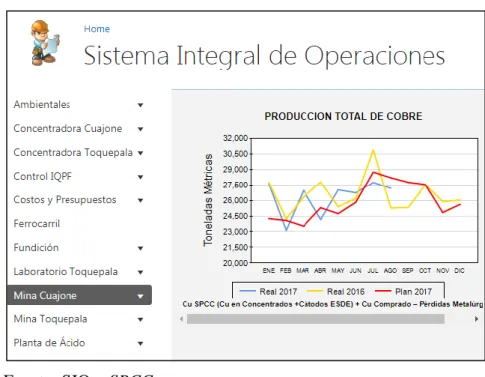Viewport: 485px width, 377px height.
Task: Expand the Concentradora Cuajone dropdown arrow
Action: pos(140,129)
